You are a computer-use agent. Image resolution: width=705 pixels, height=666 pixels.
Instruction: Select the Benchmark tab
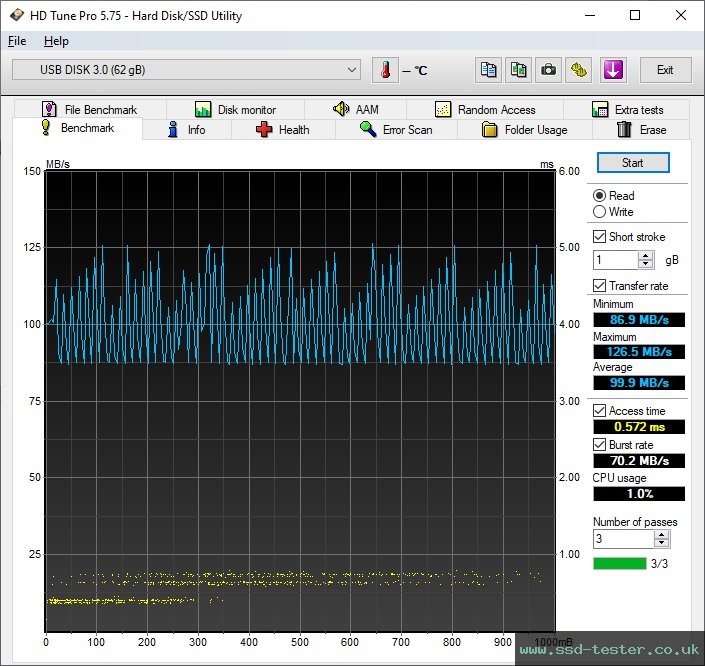pyautogui.click(x=78, y=128)
